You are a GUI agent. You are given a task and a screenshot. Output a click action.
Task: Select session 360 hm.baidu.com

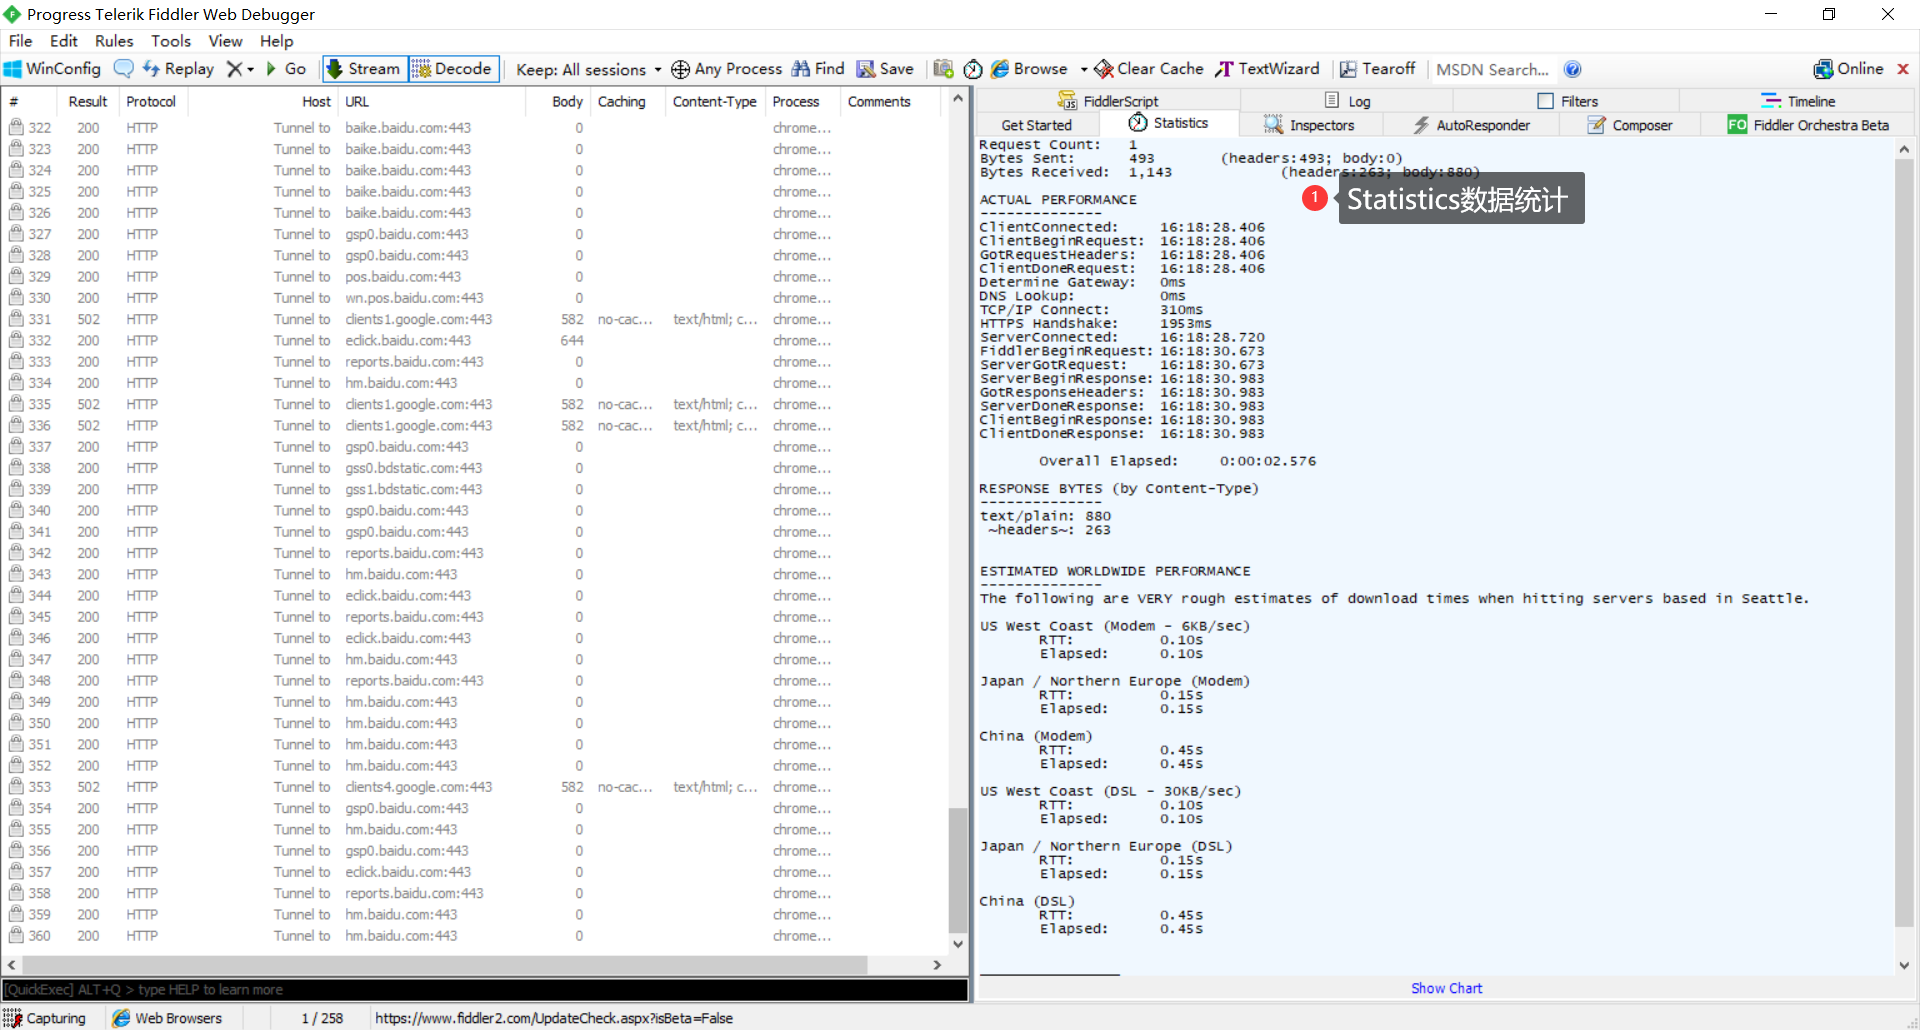(473, 936)
